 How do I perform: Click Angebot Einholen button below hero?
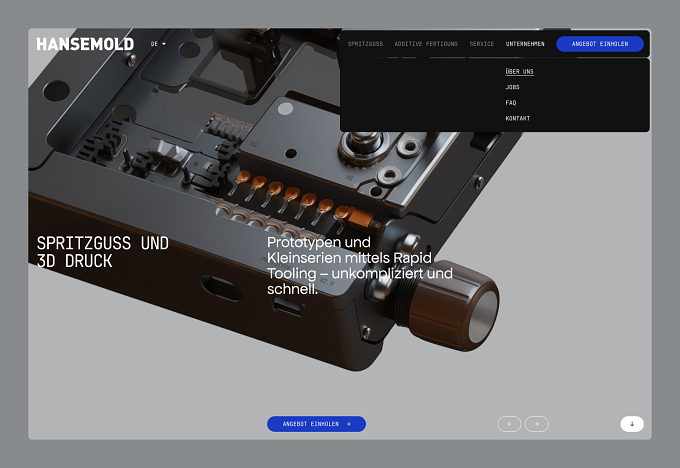pyautogui.click(x=316, y=424)
